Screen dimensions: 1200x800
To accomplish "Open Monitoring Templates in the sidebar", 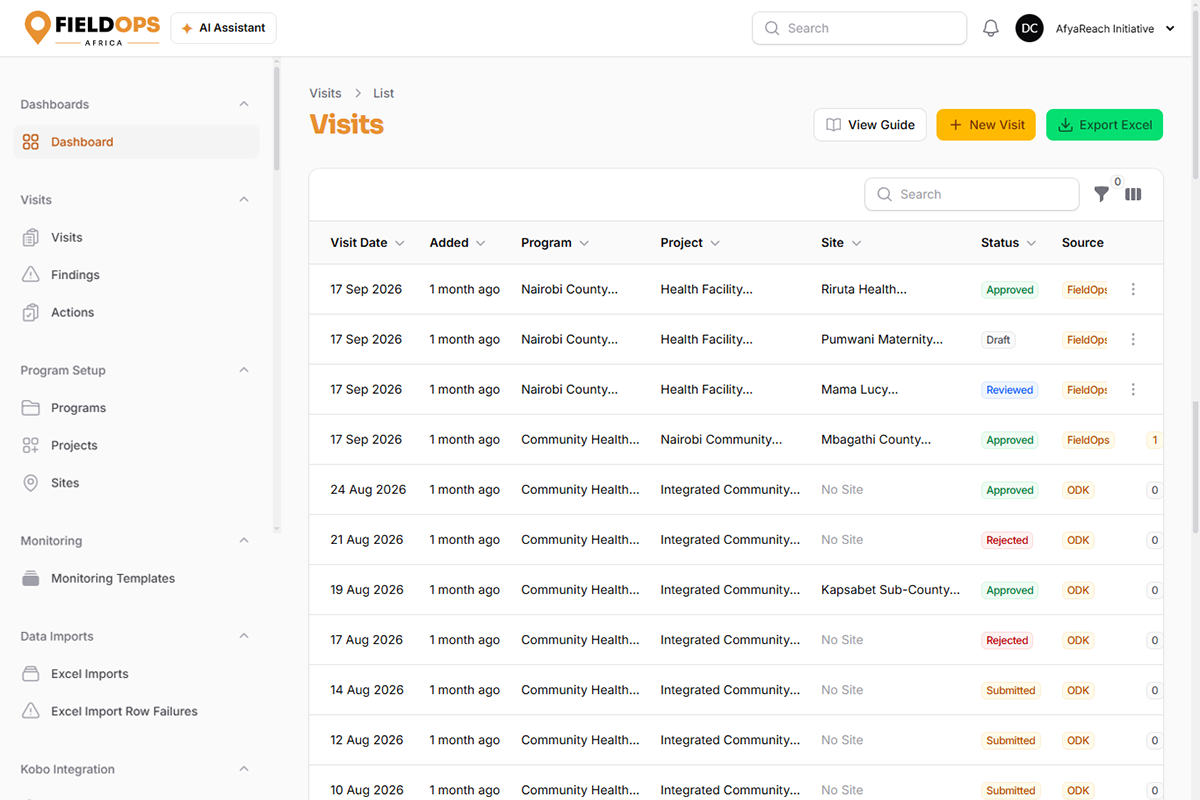I will 137,579.
